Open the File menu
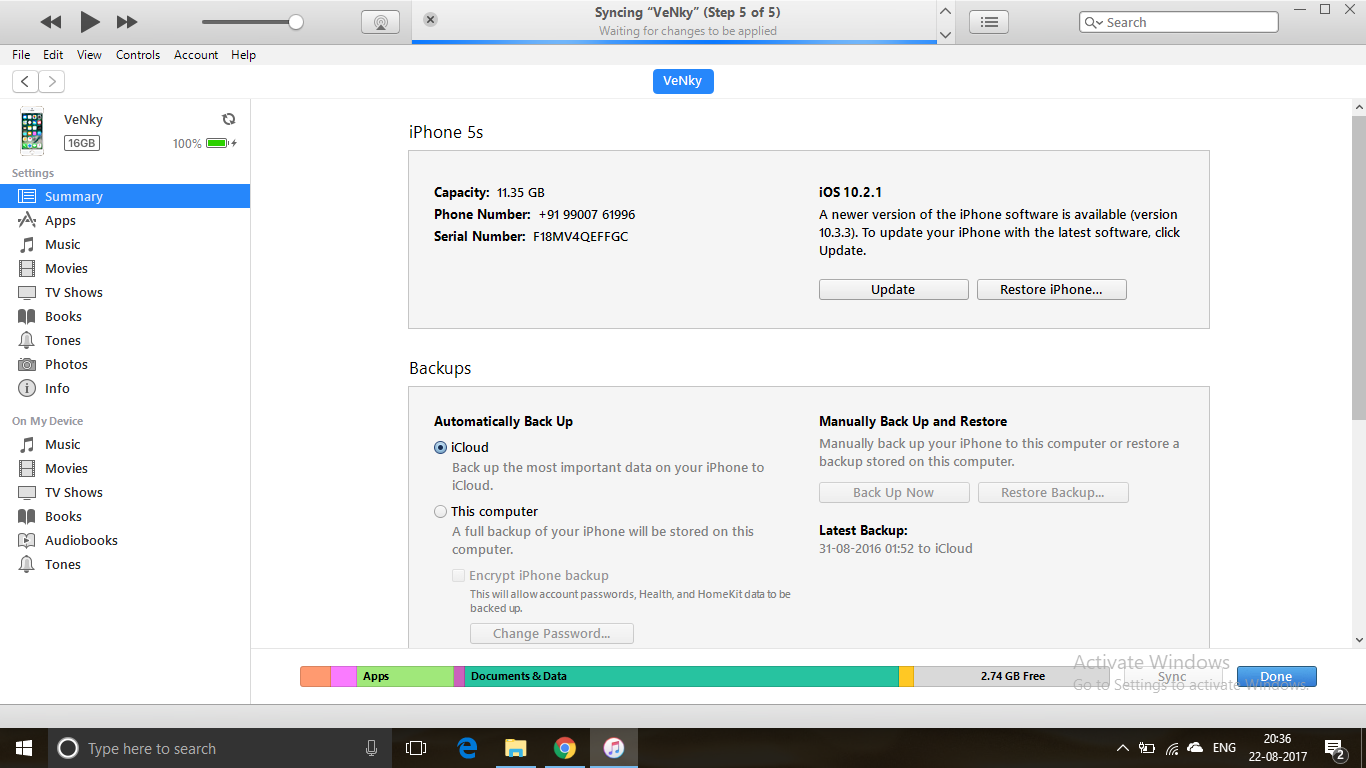The width and height of the screenshot is (1366, 768). tap(21, 55)
